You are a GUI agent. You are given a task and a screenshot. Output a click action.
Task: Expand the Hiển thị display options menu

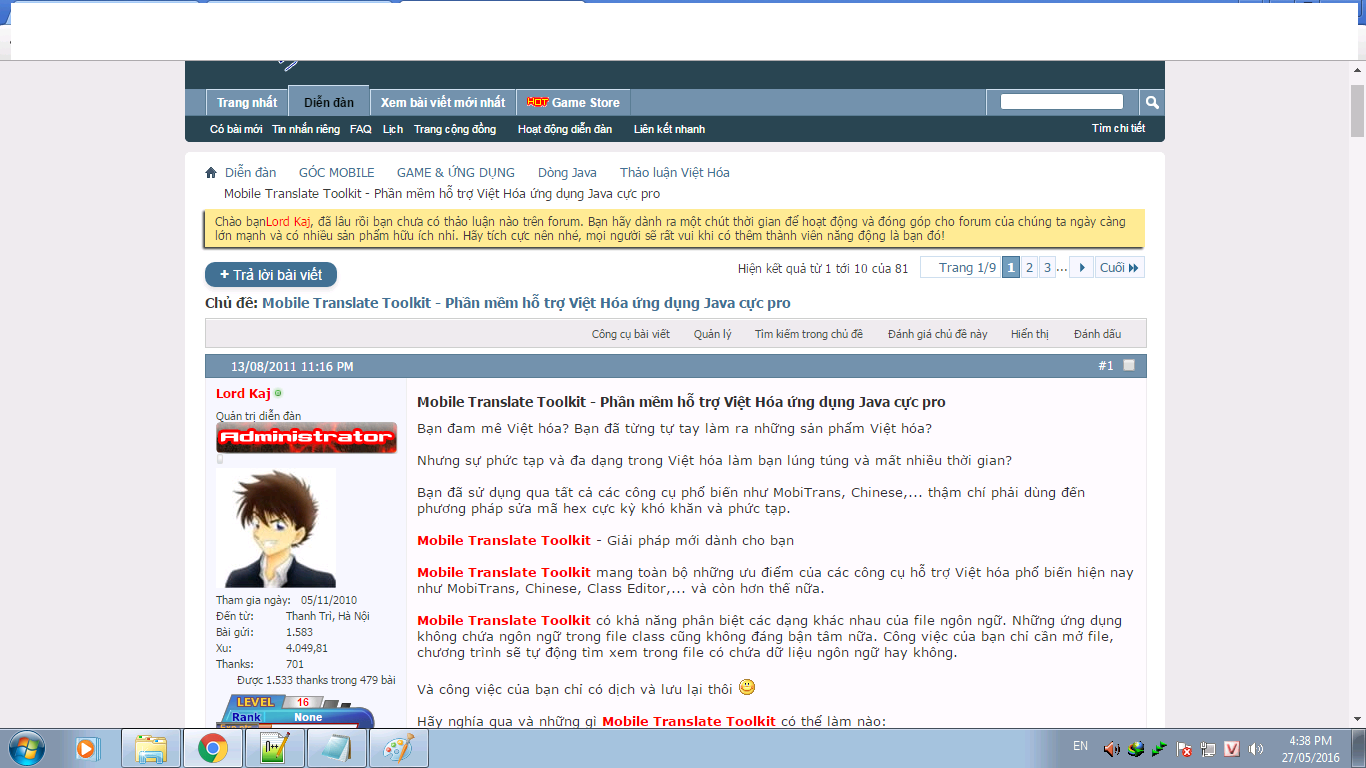tap(1029, 334)
